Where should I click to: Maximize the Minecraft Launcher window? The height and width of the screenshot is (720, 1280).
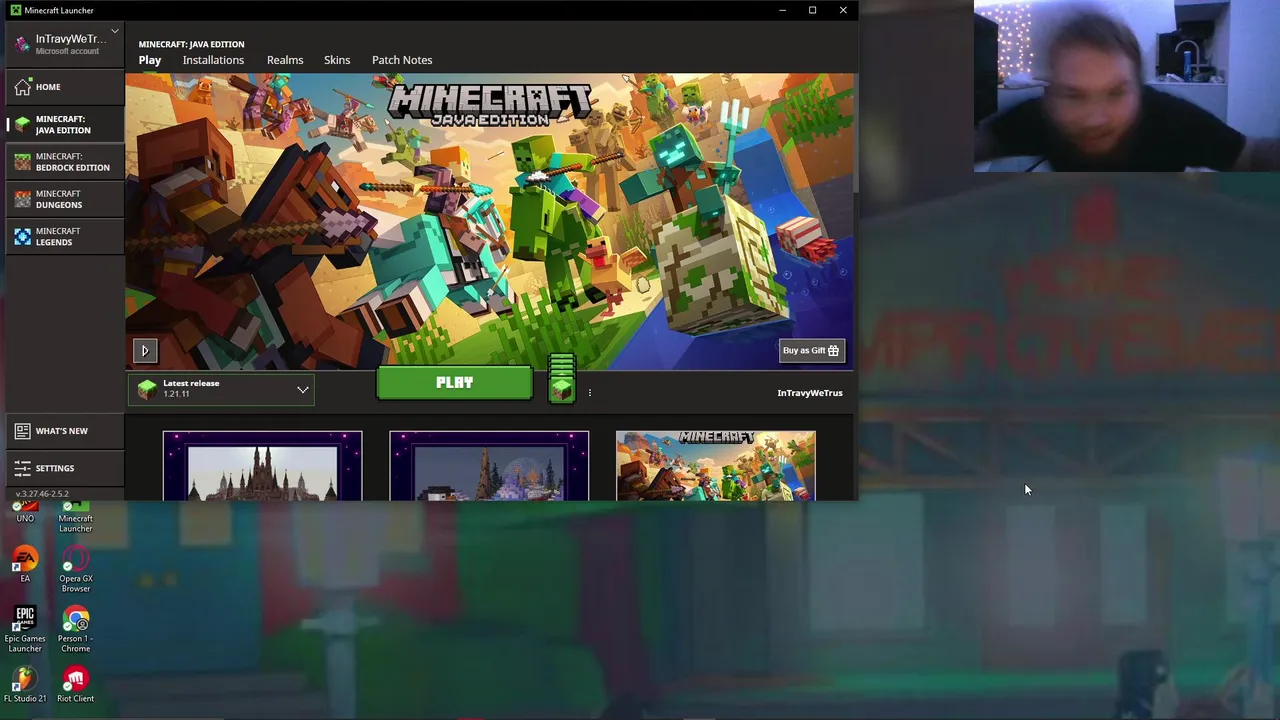812,10
